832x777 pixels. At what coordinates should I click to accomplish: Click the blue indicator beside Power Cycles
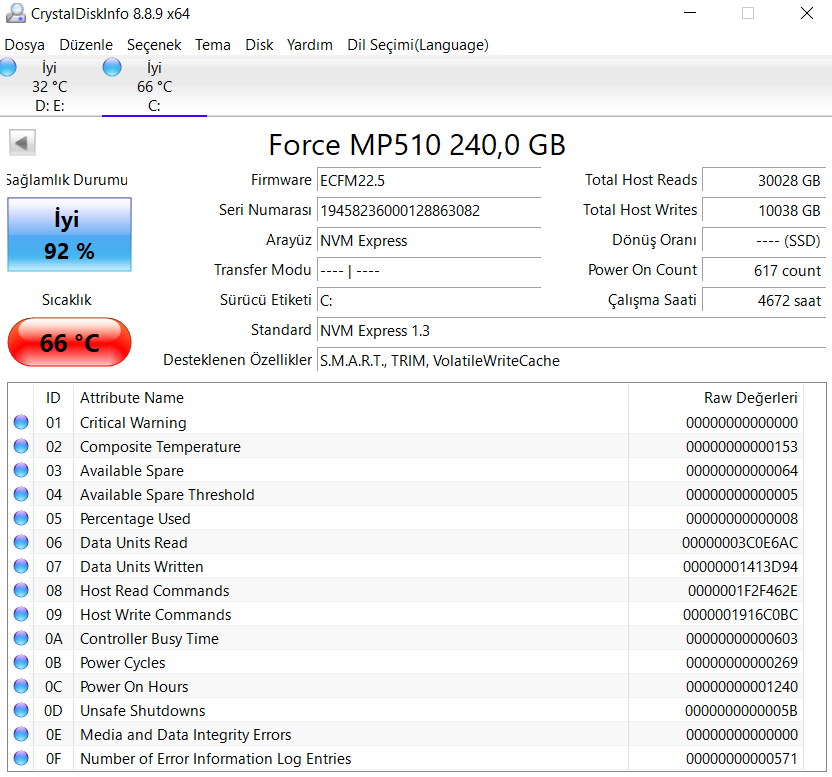click(21, 662)
